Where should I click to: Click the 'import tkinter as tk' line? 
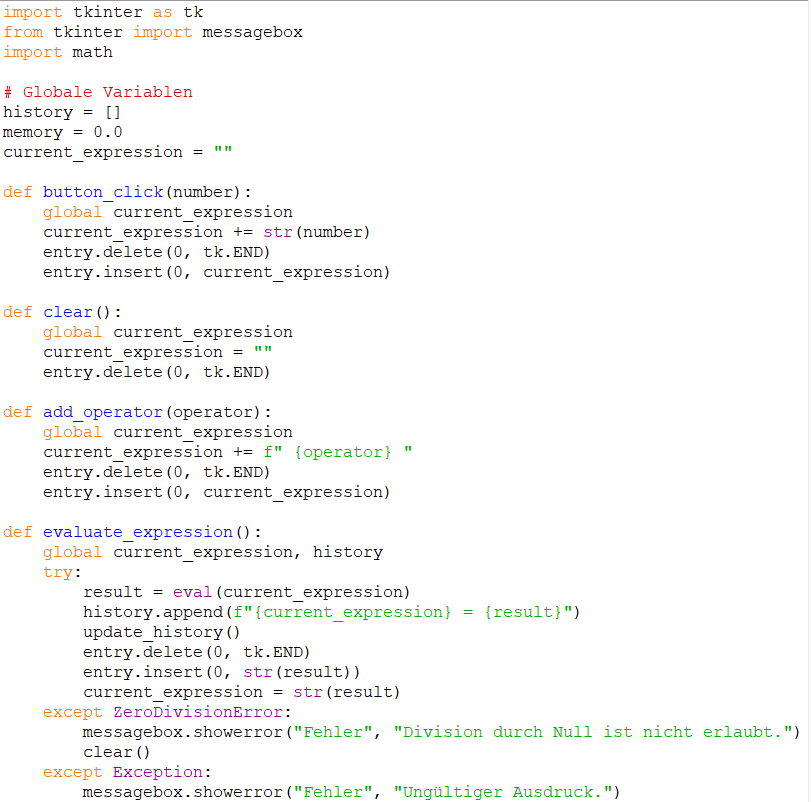pyautogui.click(x=103, y=12)
